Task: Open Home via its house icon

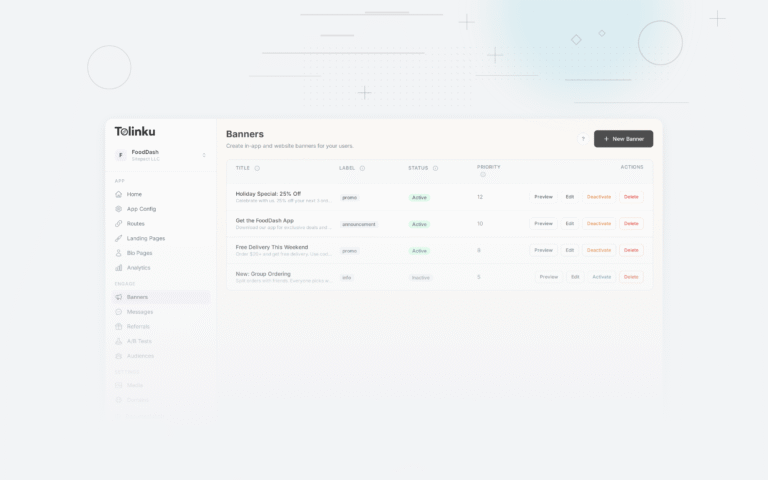Action: (119, 194)
